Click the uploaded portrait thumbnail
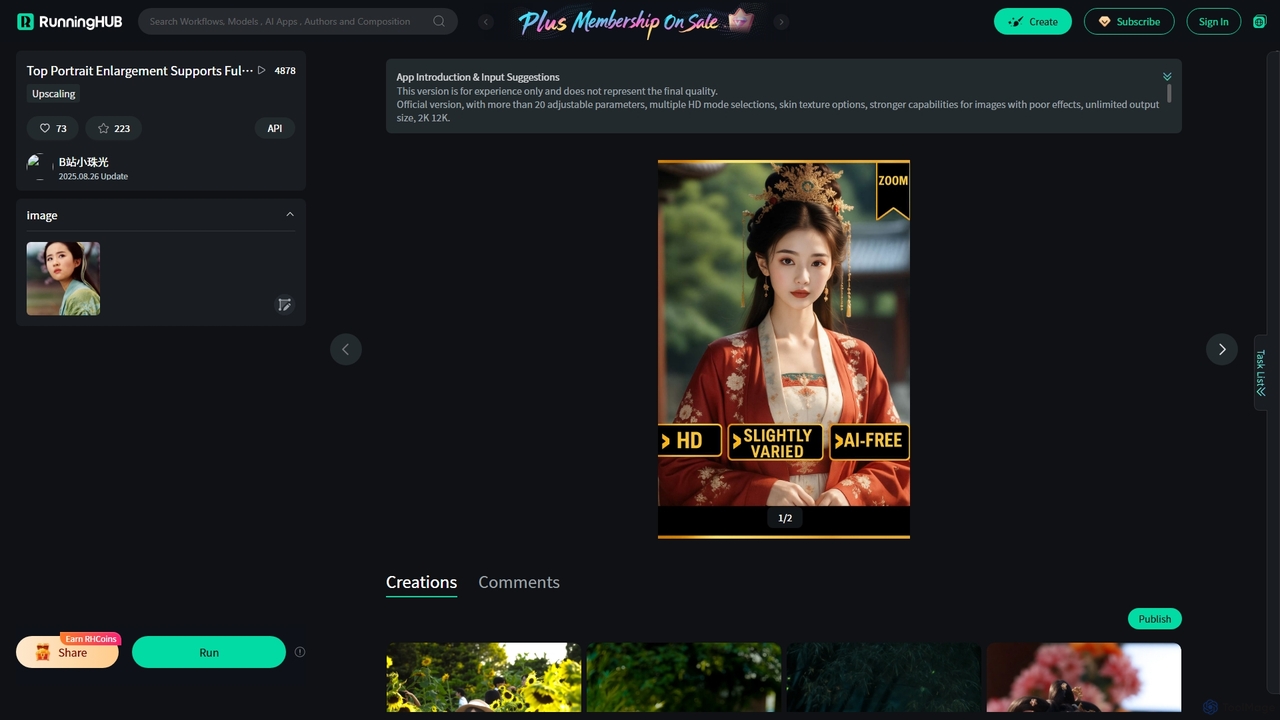This screenshot has width=1280, height=720. coord(63,279)
